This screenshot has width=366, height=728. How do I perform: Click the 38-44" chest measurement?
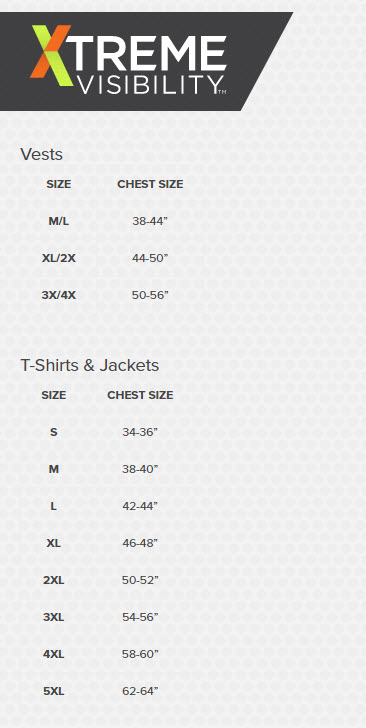[x=150, y=221]
